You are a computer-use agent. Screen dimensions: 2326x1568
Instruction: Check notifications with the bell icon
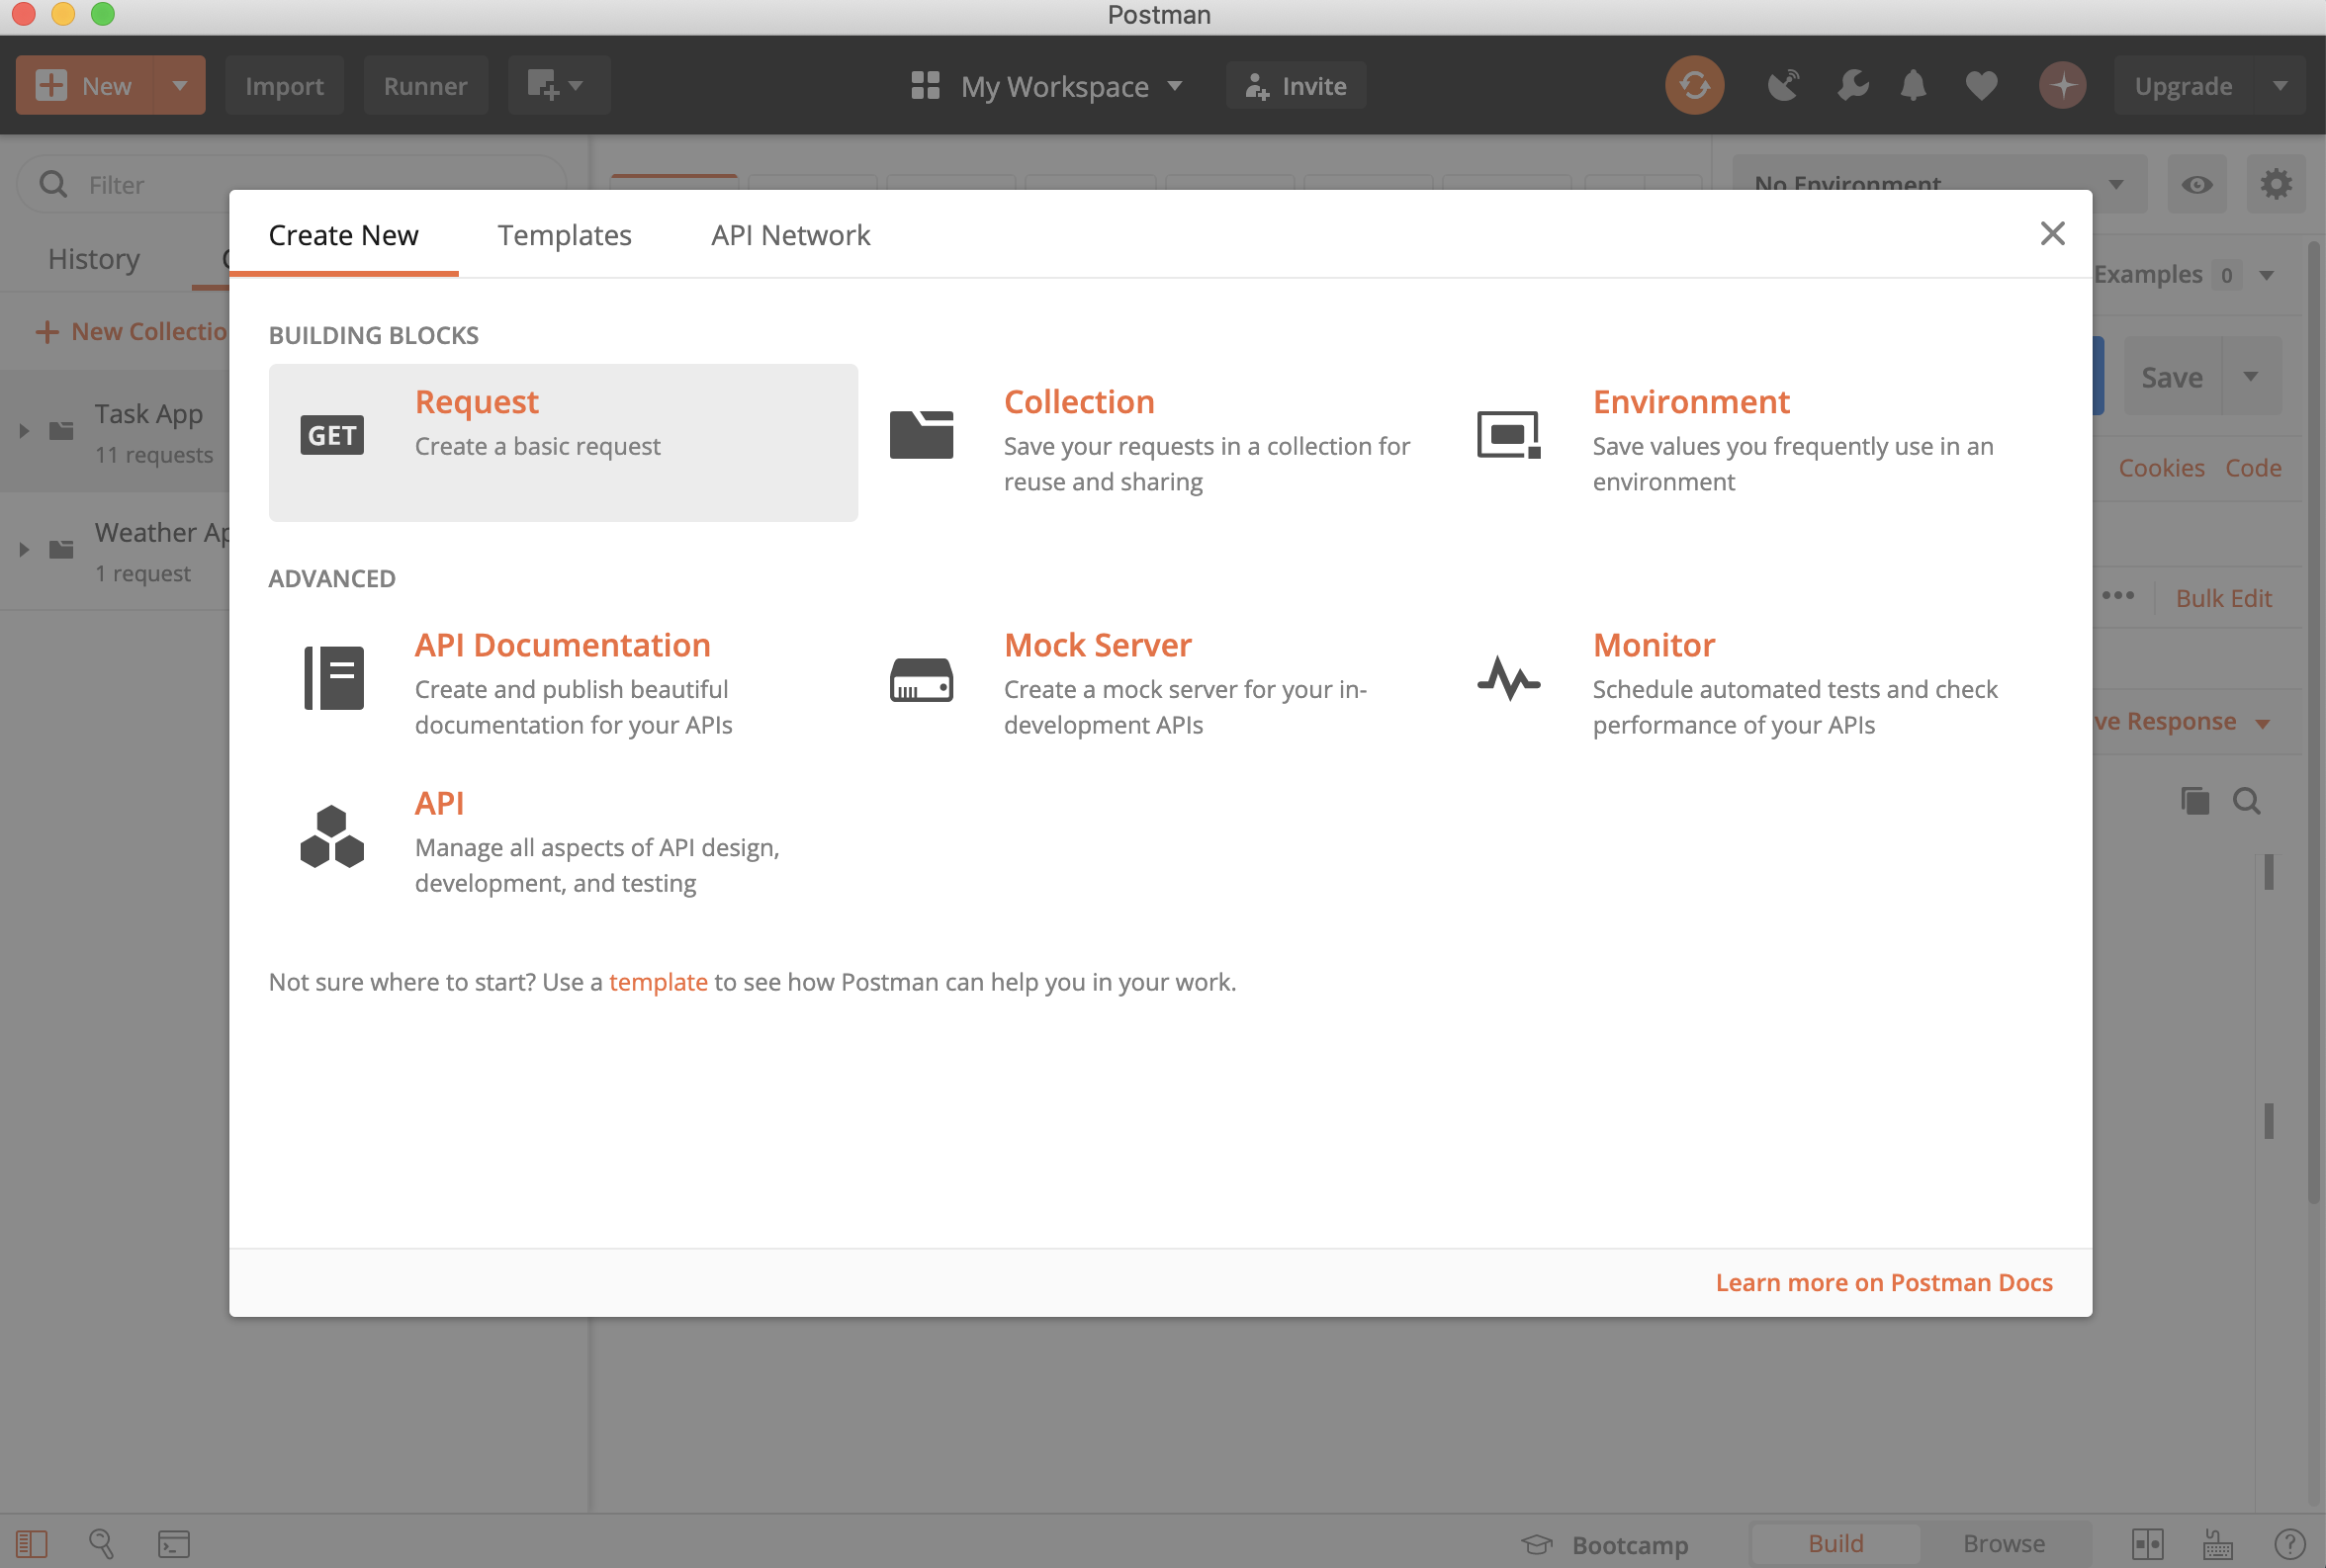click(x=1913, y=85)
